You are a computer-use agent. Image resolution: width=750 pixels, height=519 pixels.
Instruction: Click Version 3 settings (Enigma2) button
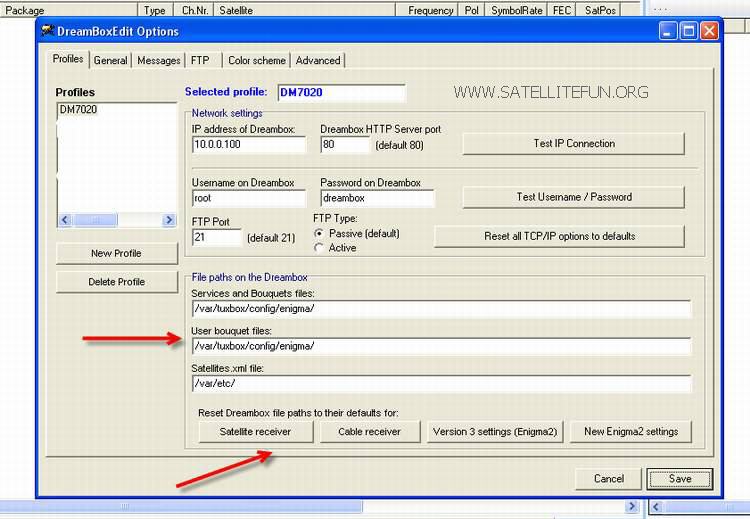click(x=495, y=432)
